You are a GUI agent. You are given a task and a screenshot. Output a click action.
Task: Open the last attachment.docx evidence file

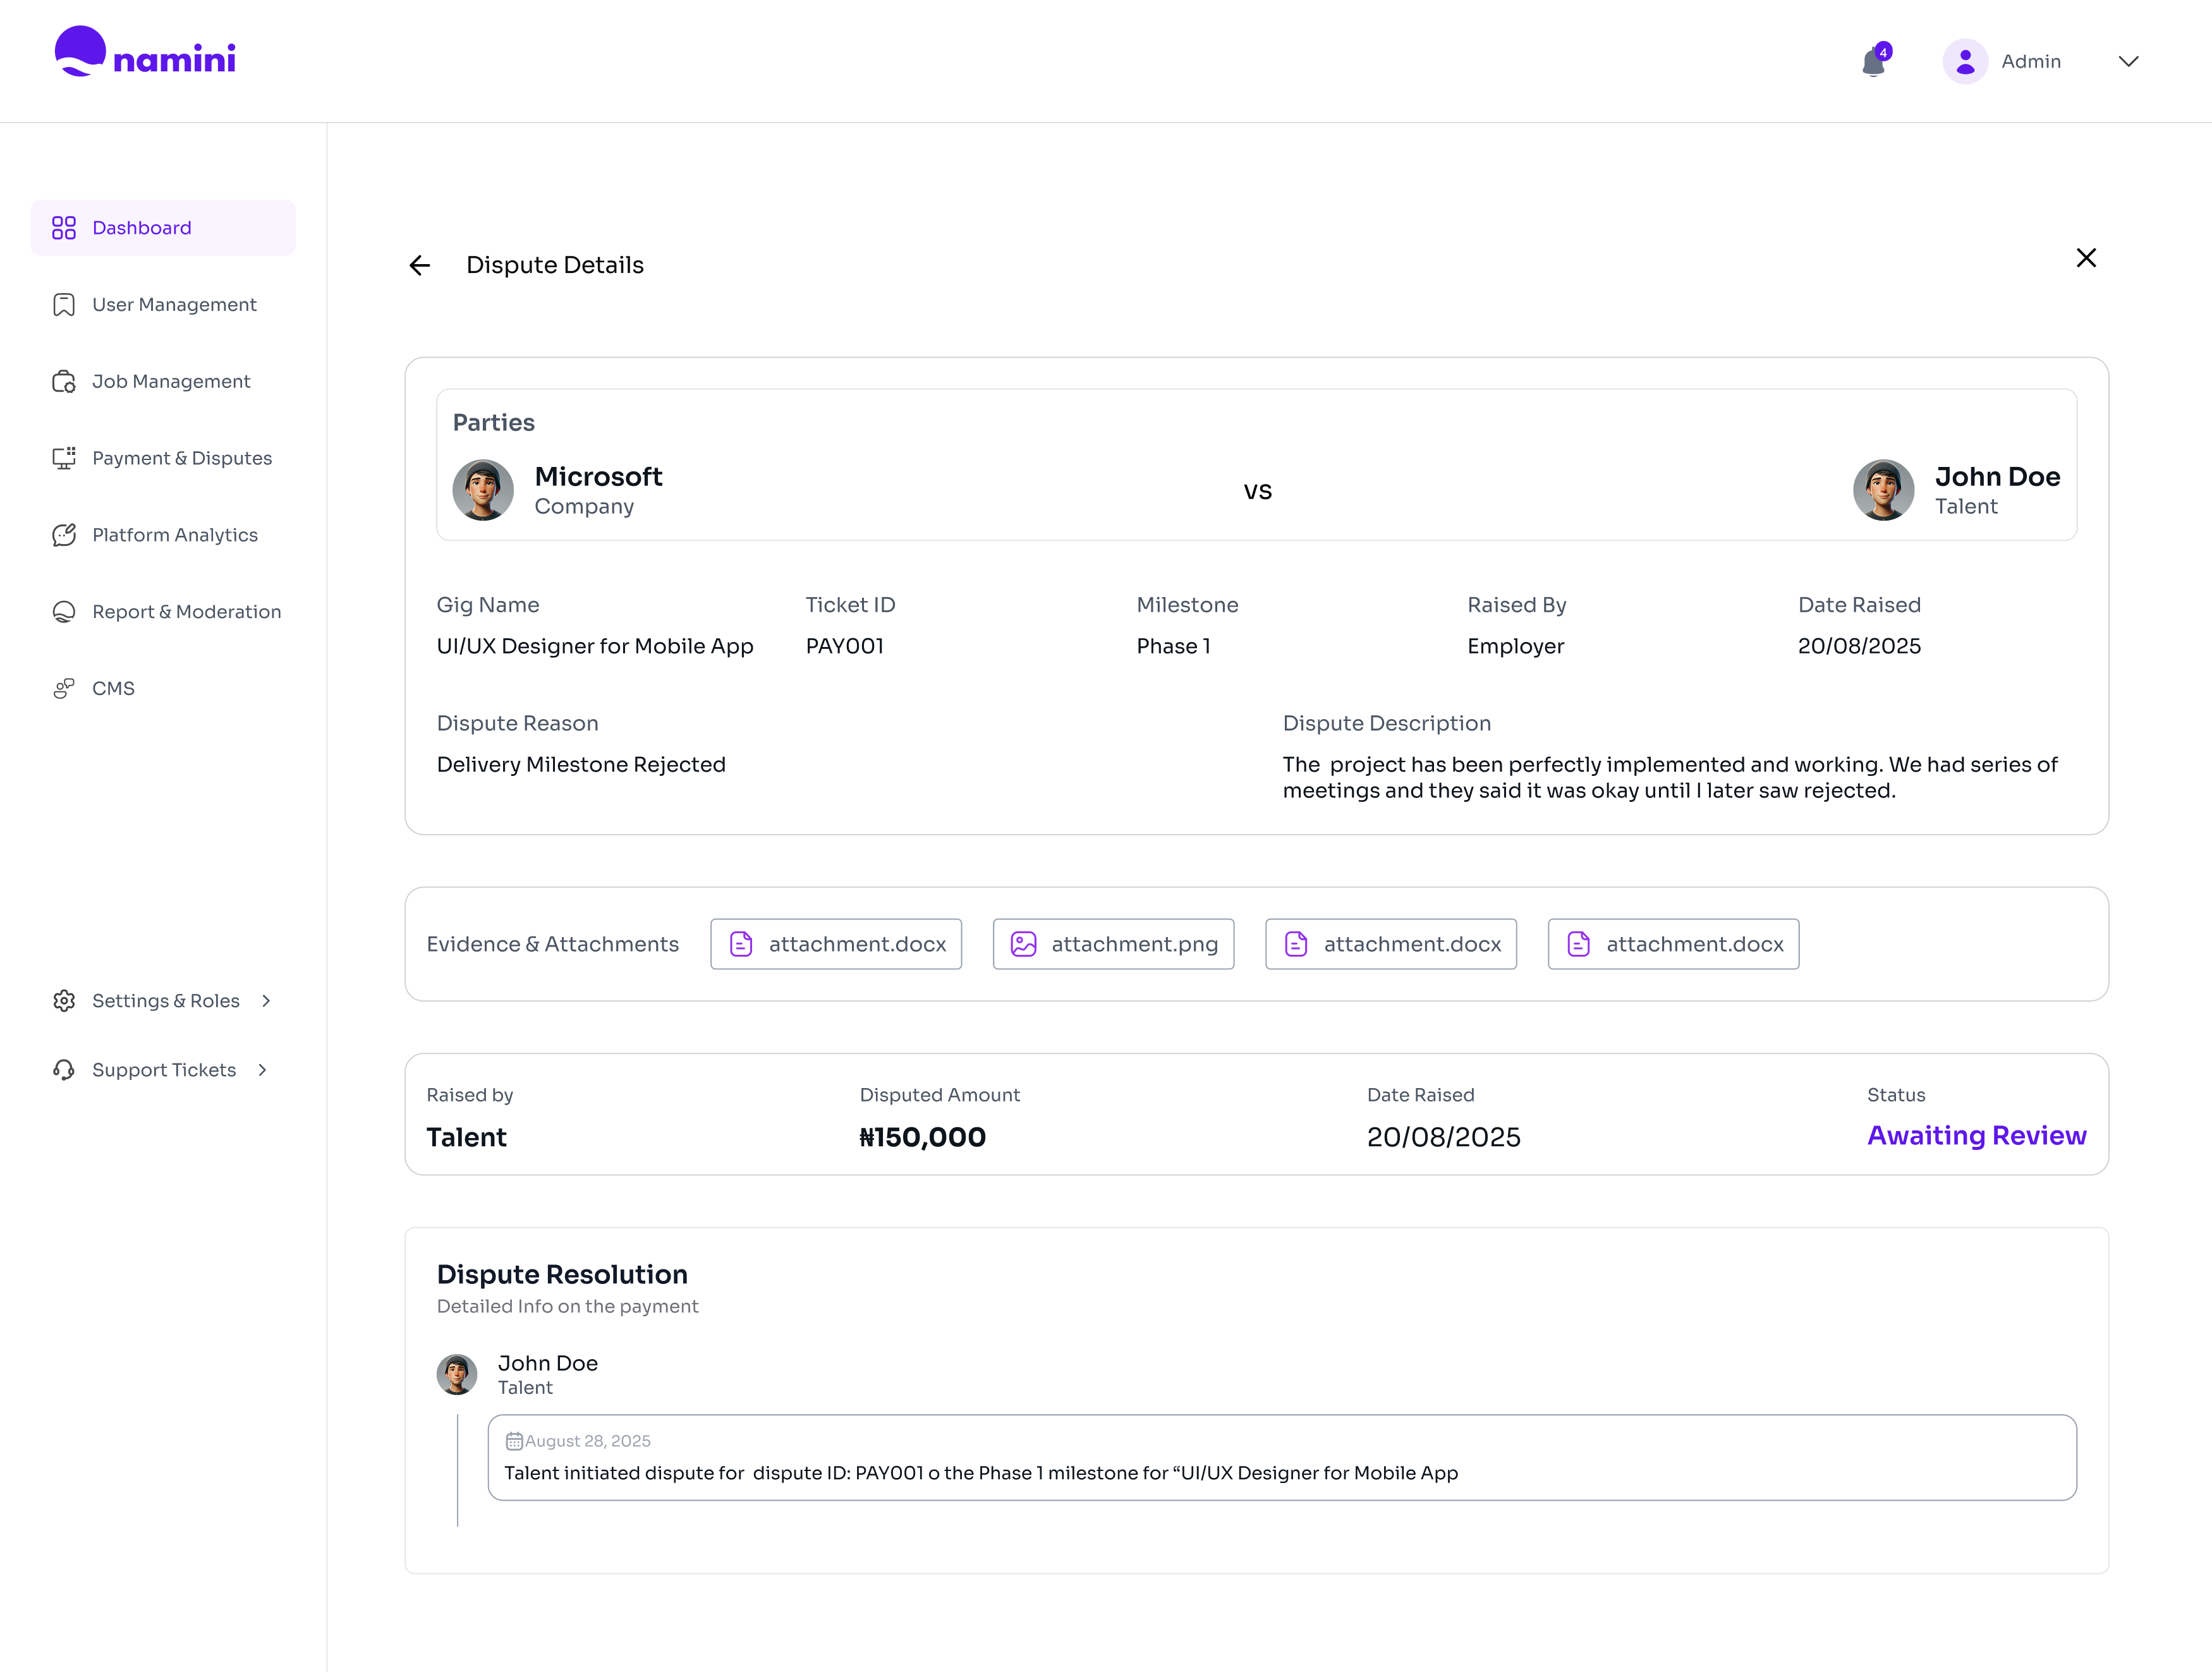pos(1673,944)
